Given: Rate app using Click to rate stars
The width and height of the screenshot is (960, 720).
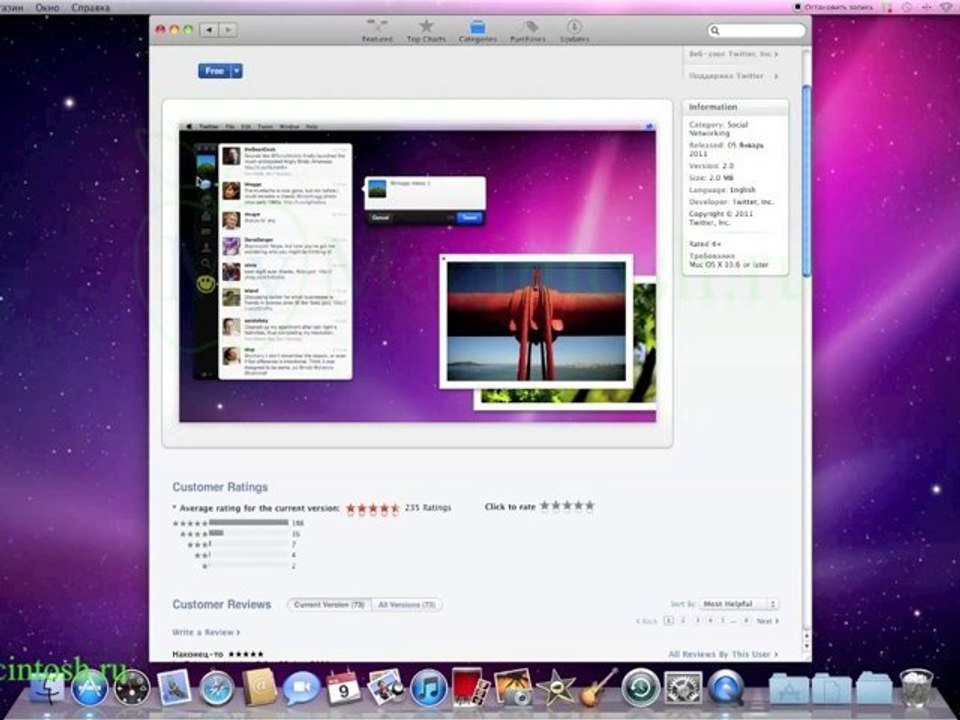Looking at the screenshot, I should pyautogui.click(x=567, y=506).
